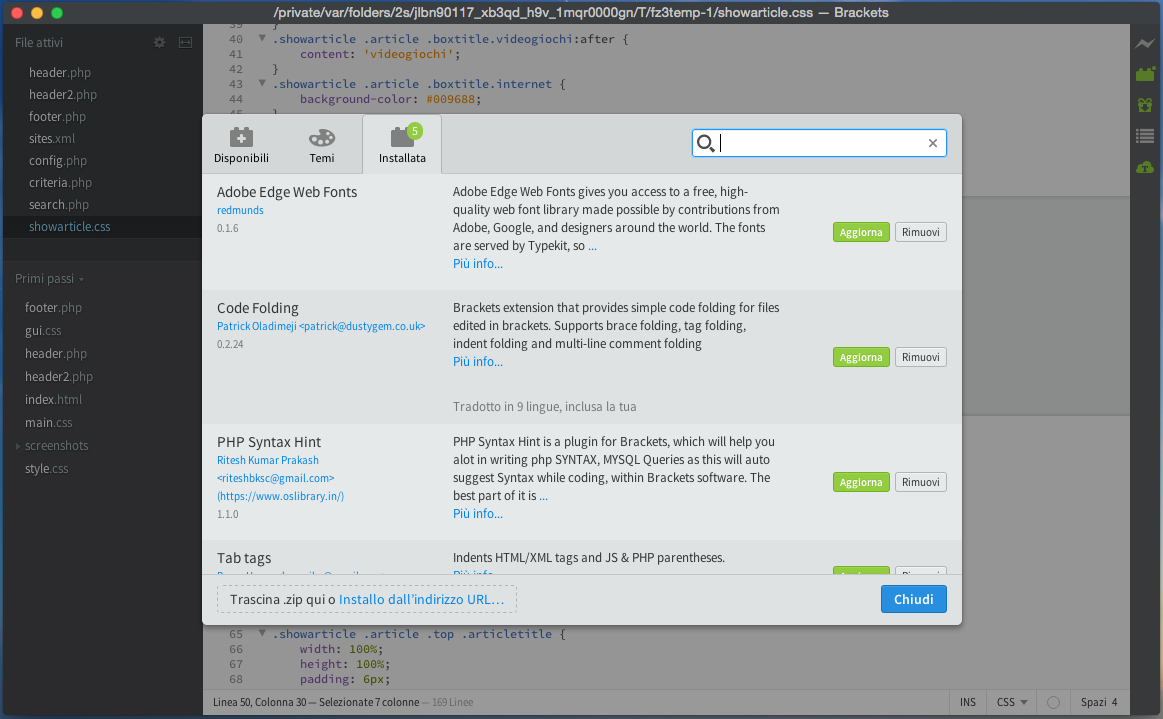Remove the Code Folding extension
1163x719 pixels.
pyautogui.click(x=920, y=357)
